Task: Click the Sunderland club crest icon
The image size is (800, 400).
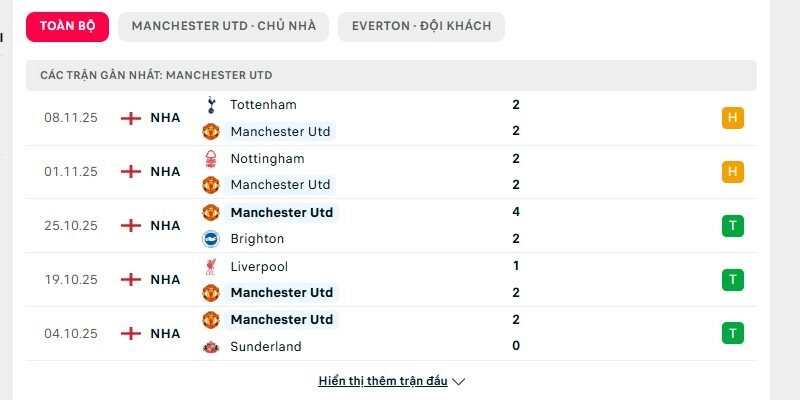Action: [210, 347]
